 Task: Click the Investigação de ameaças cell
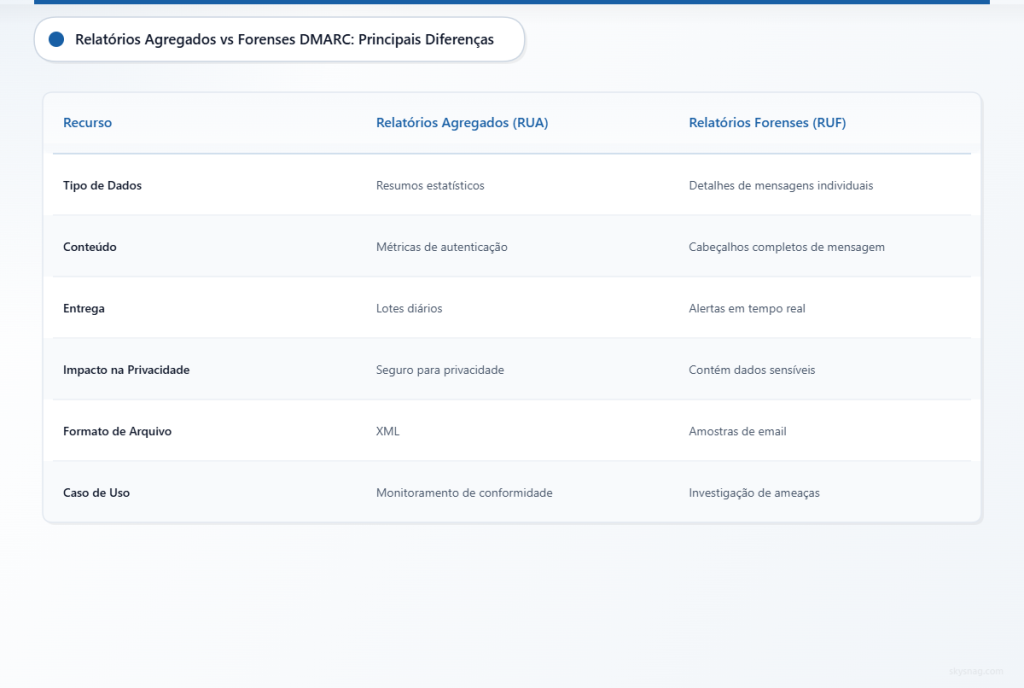[754, 492]
